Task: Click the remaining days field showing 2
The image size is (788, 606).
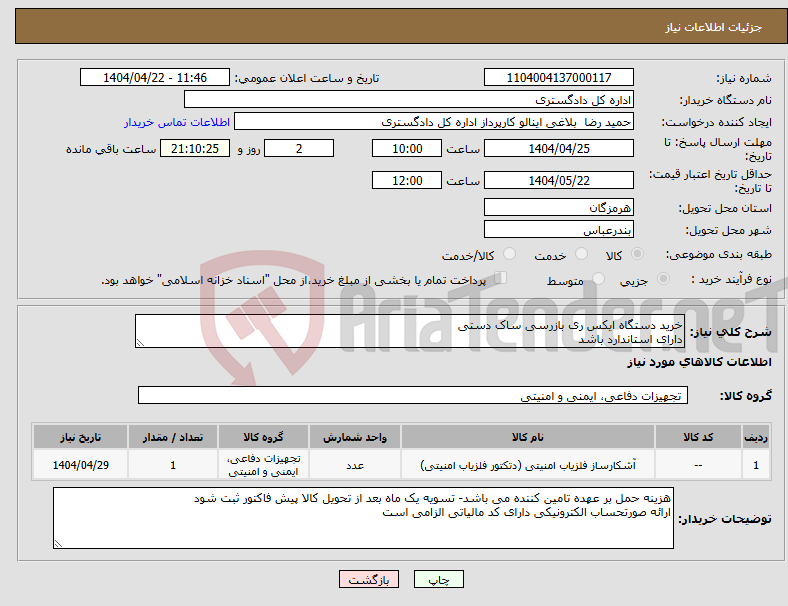Action: (299, 148)
